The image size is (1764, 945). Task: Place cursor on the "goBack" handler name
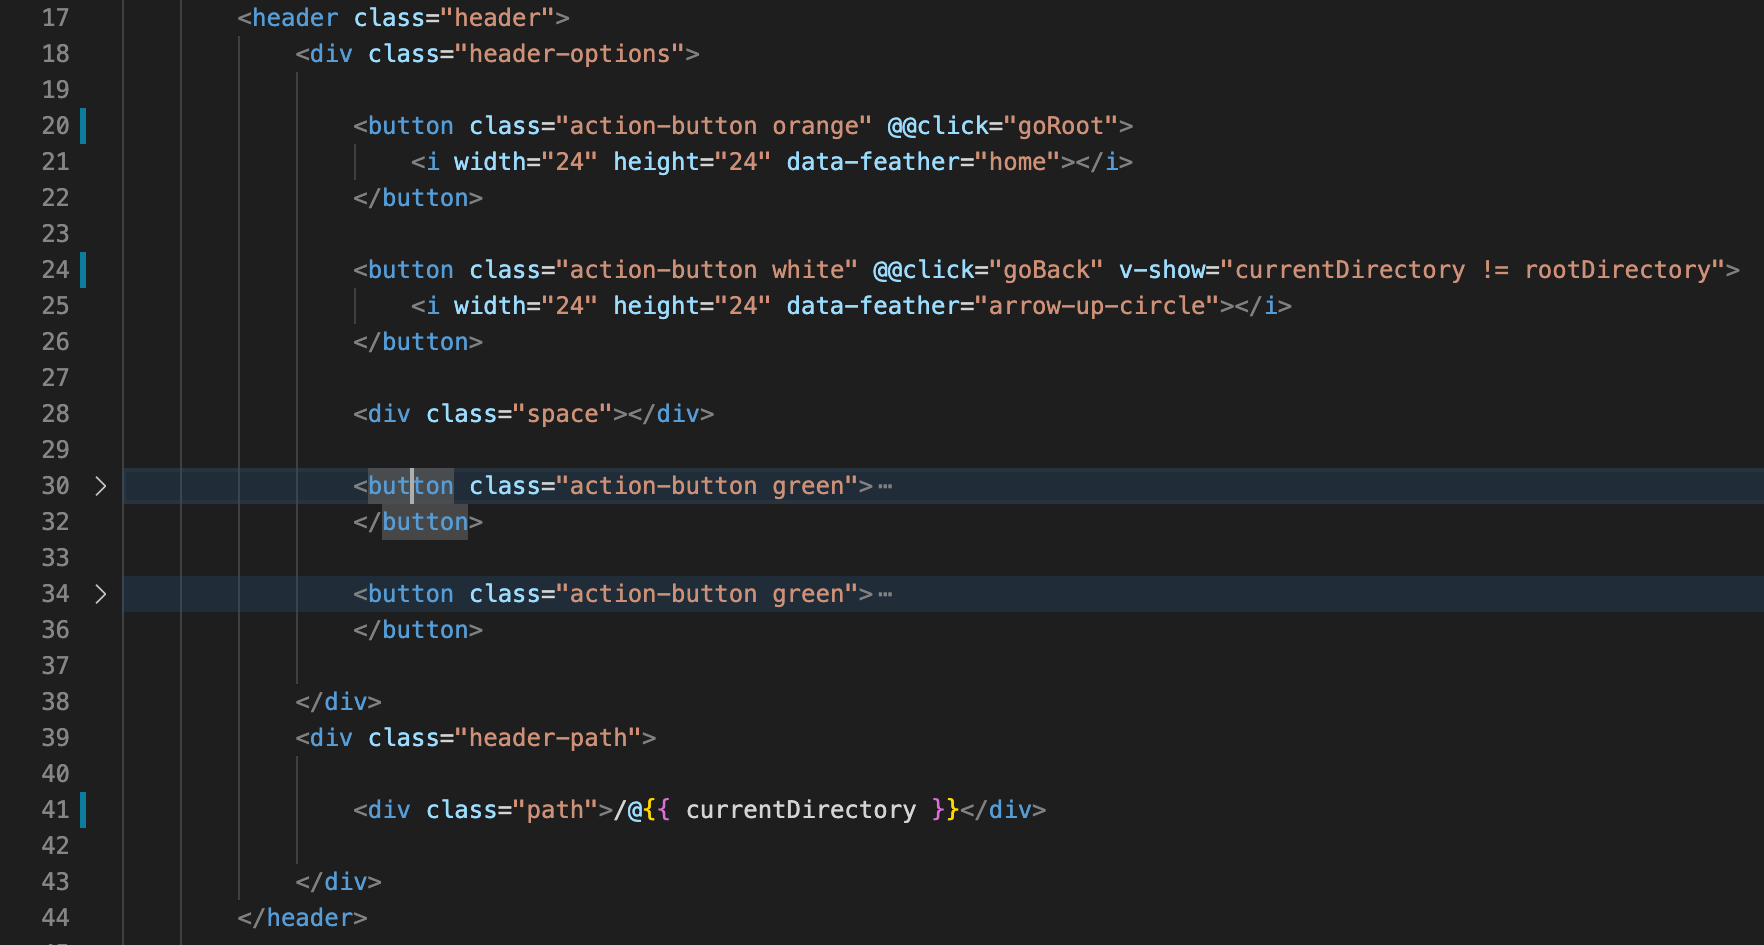(x=1046, y=270)
